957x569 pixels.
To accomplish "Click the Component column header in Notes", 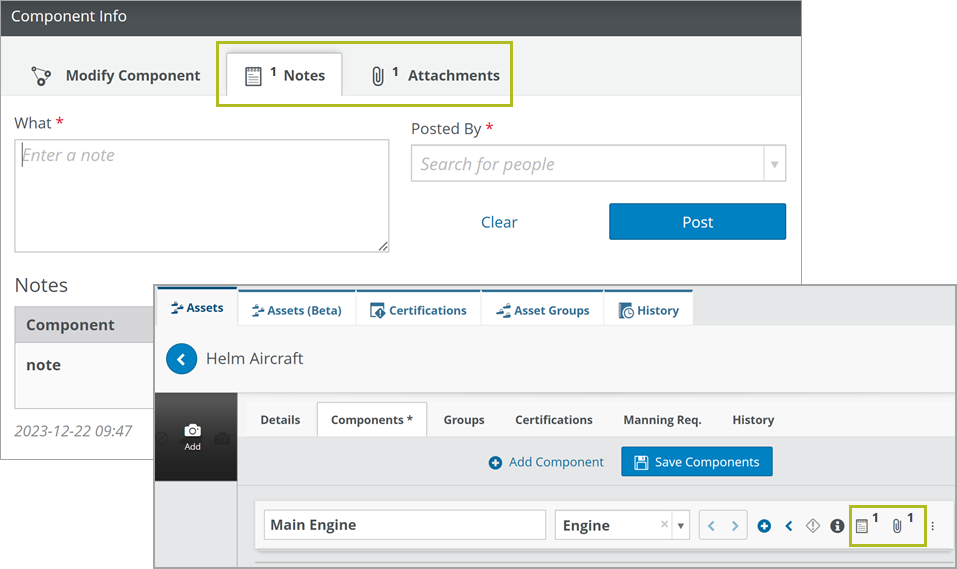I will pos(70,325).
